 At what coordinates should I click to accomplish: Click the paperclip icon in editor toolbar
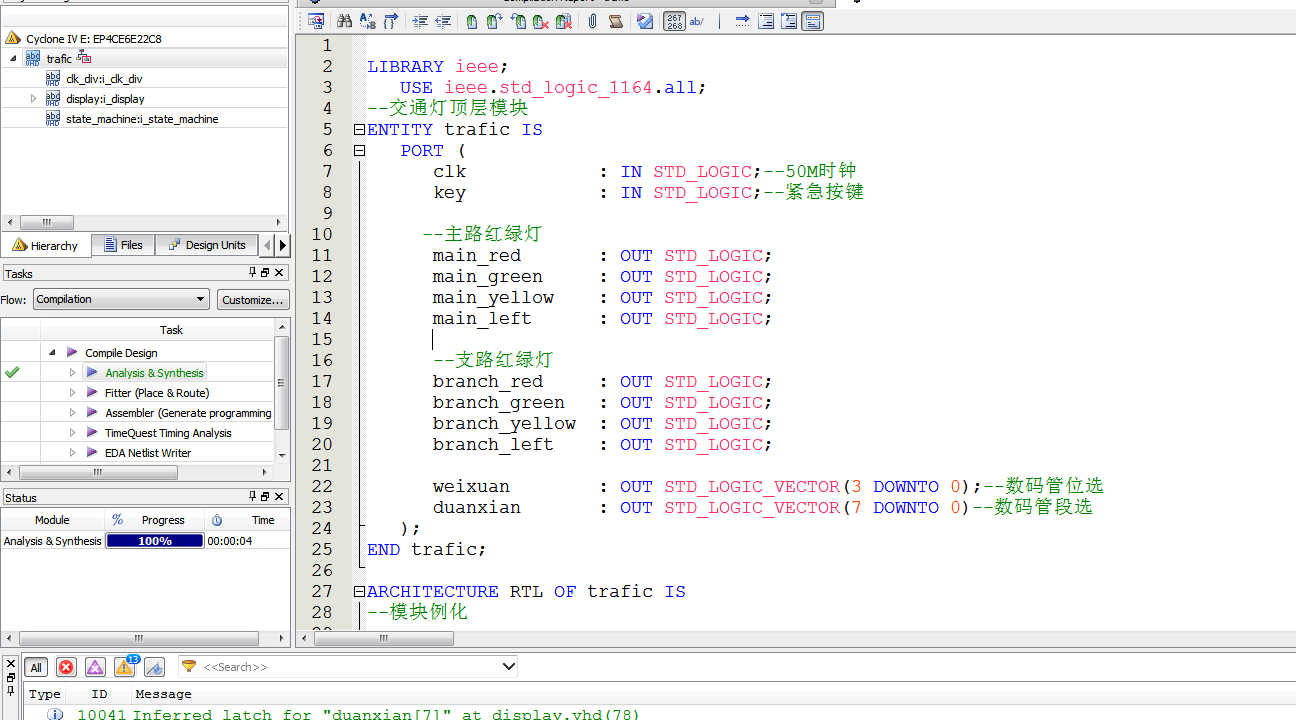point(592,21)
